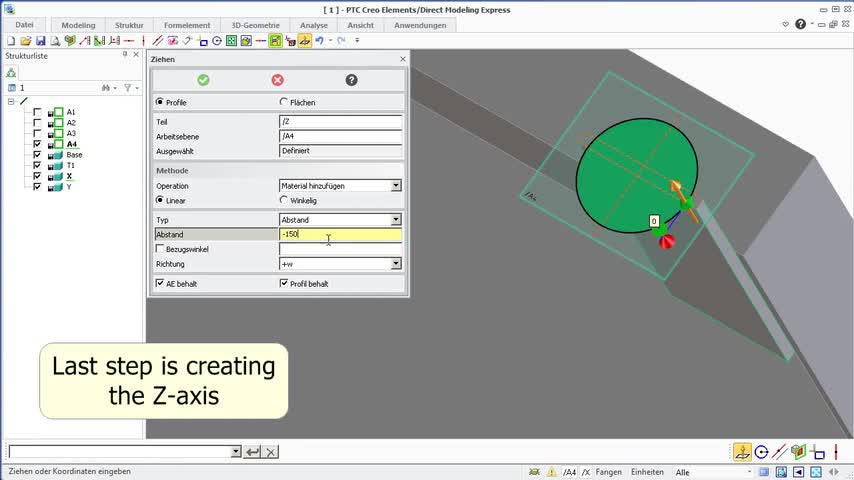854x480 pixels.
Task: Open the undo history dropdown arrow
Action: (330, 41)
